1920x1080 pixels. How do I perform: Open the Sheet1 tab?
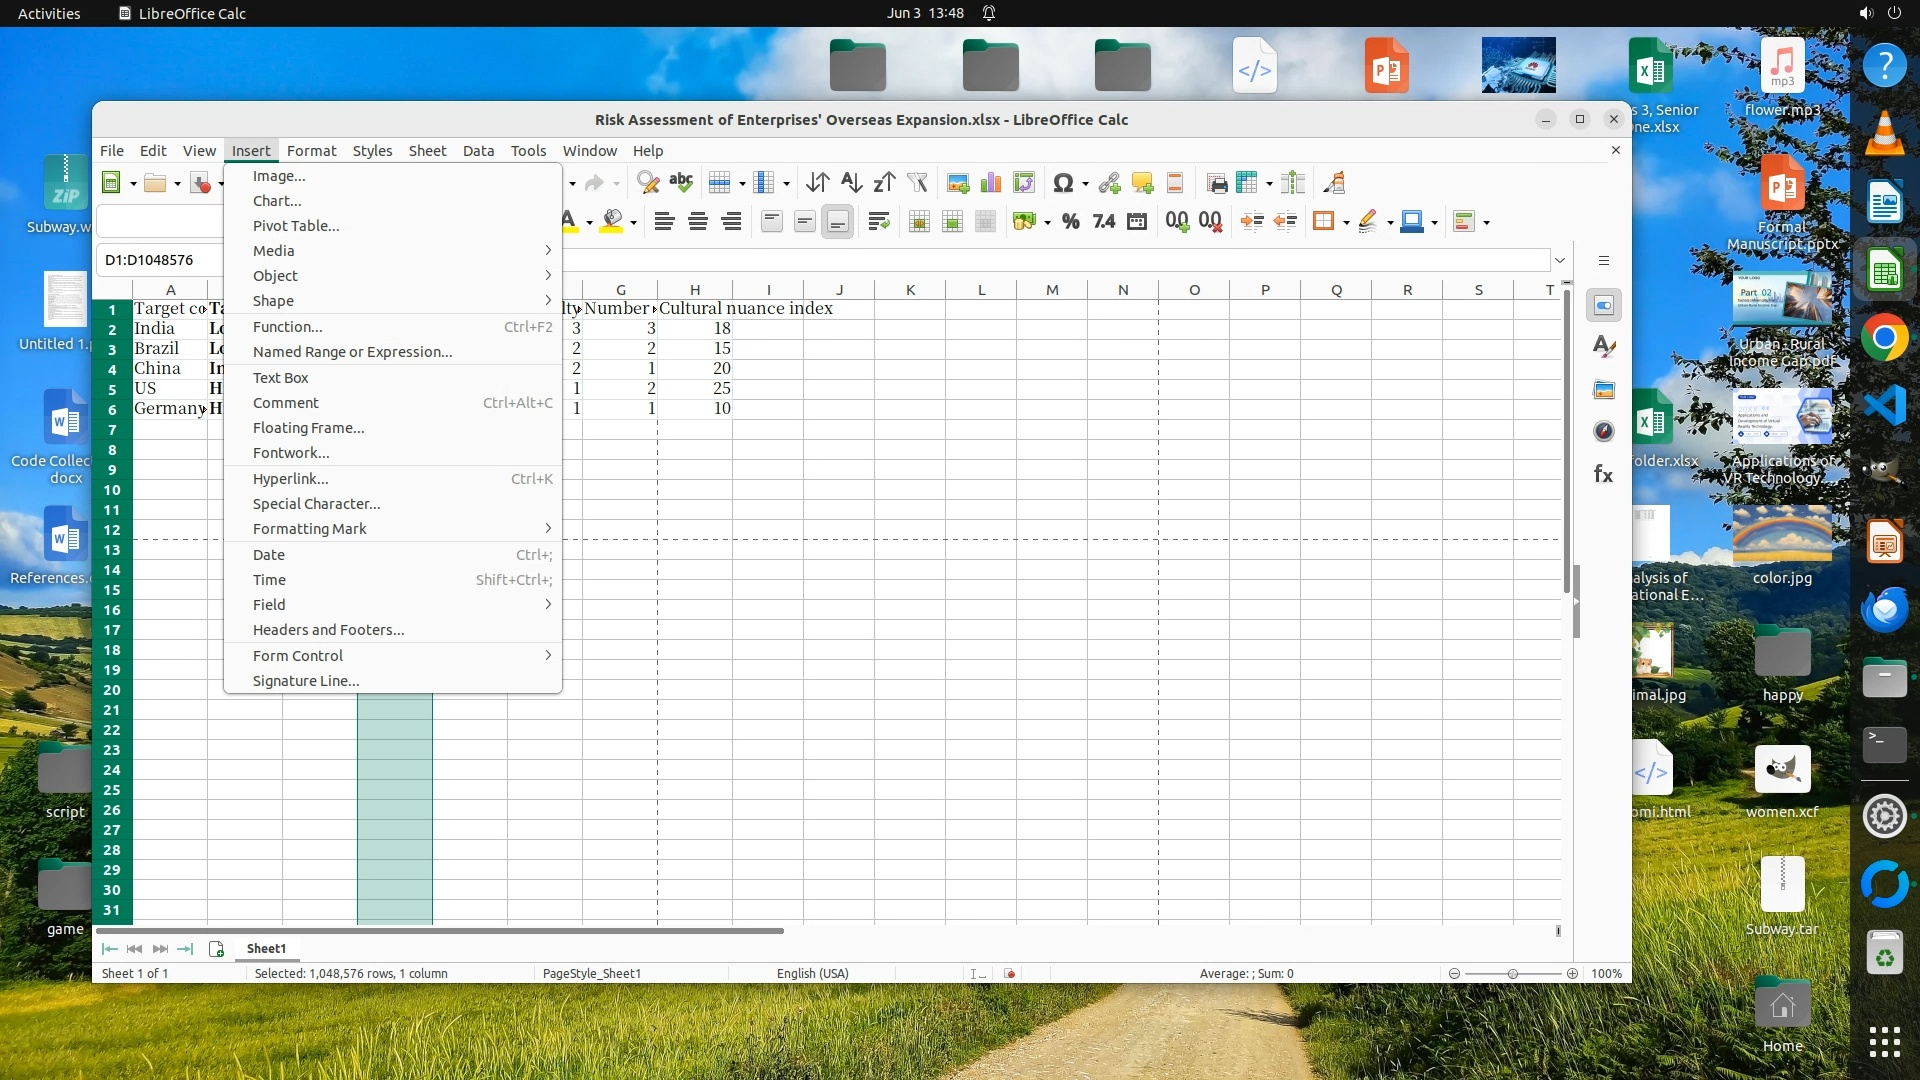[x=266, y=949]
